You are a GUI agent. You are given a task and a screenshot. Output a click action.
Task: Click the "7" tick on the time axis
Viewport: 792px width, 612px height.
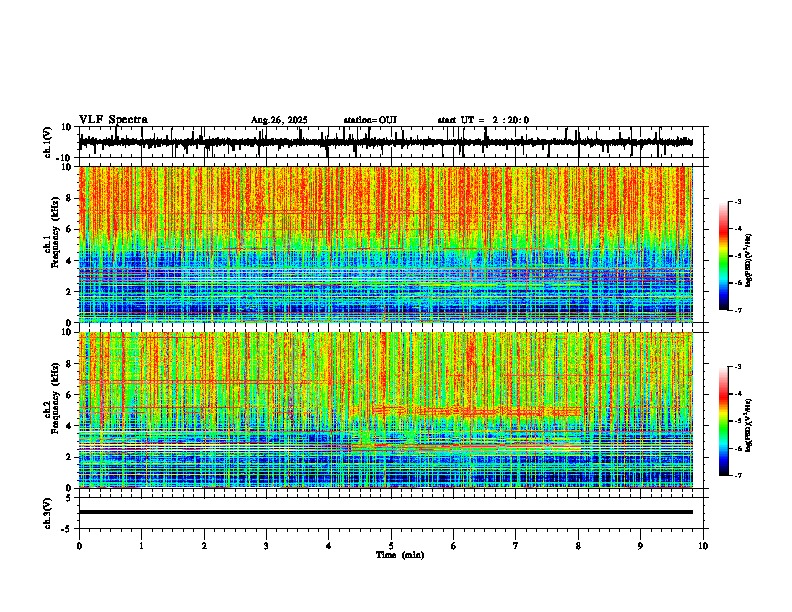(516, 546)
